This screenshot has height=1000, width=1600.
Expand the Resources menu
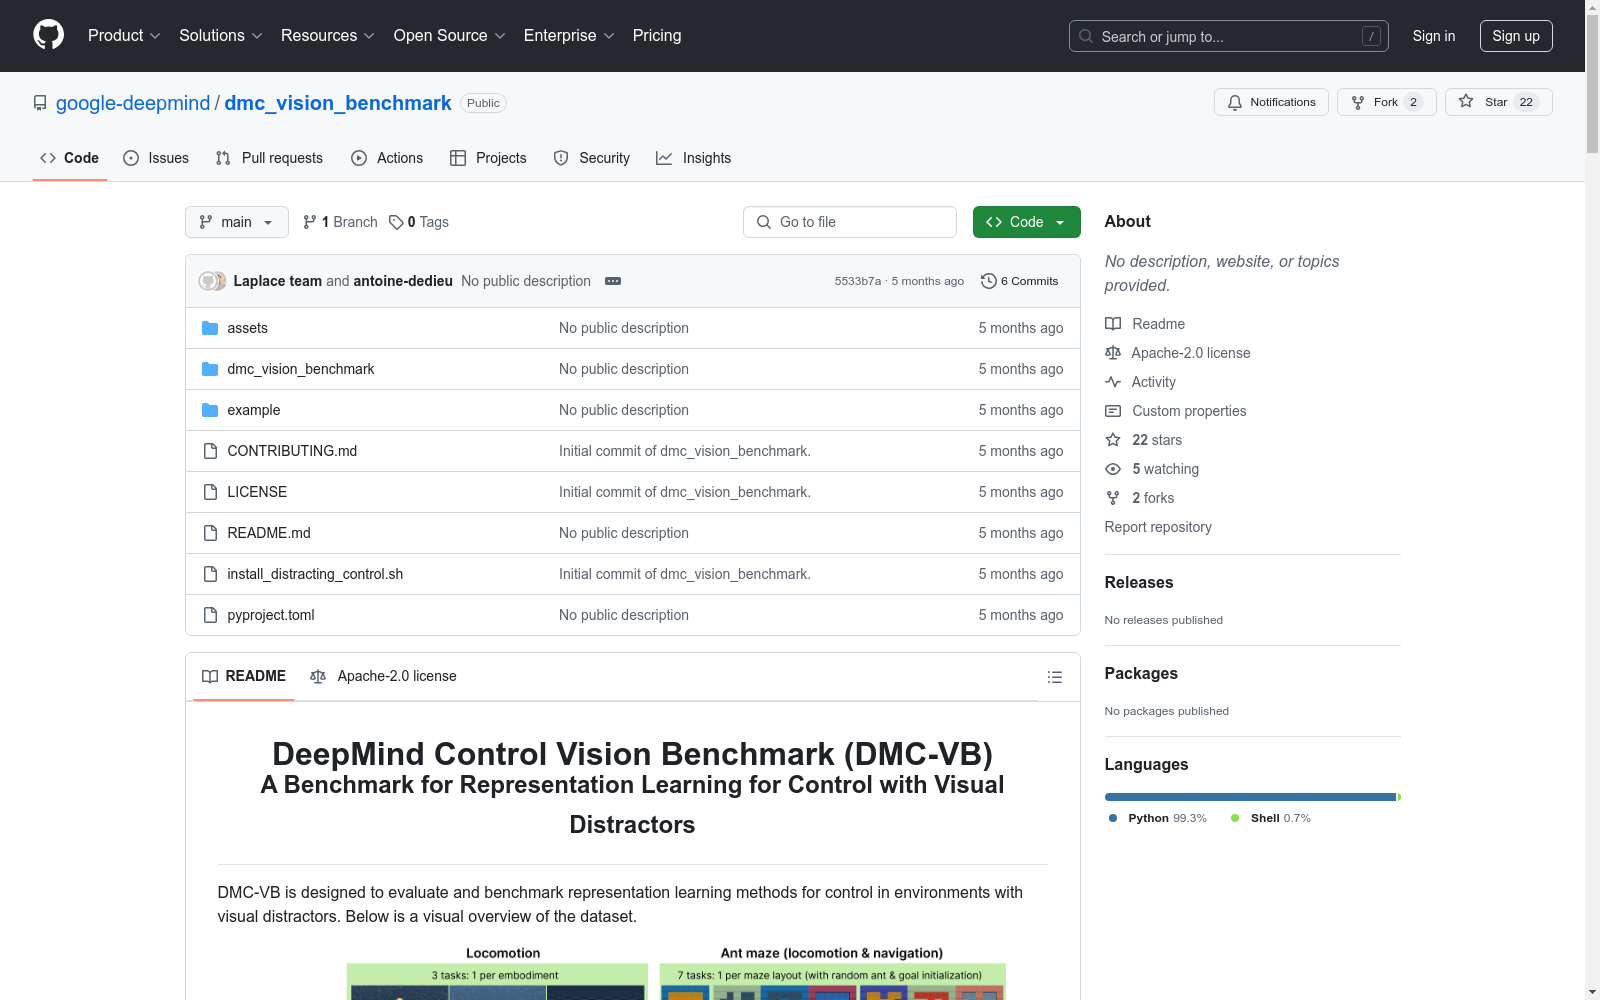coord(328,35)
